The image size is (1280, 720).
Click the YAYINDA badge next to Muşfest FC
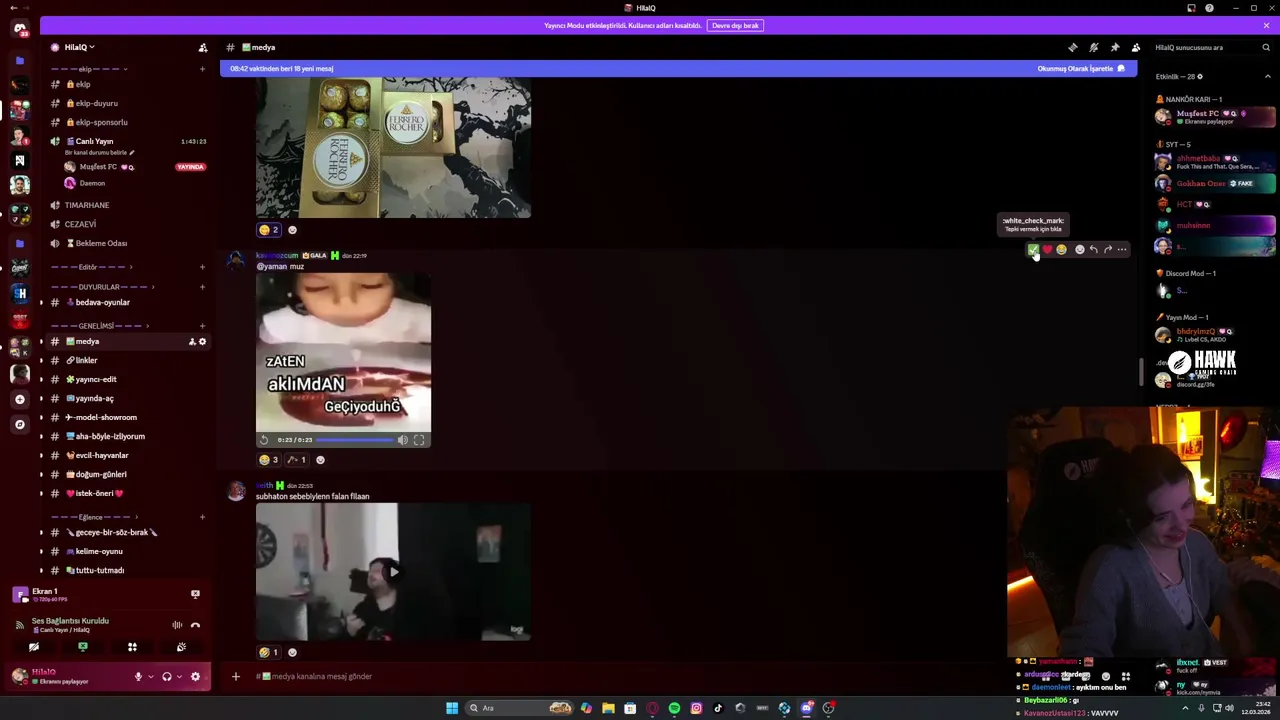[191, 167]
